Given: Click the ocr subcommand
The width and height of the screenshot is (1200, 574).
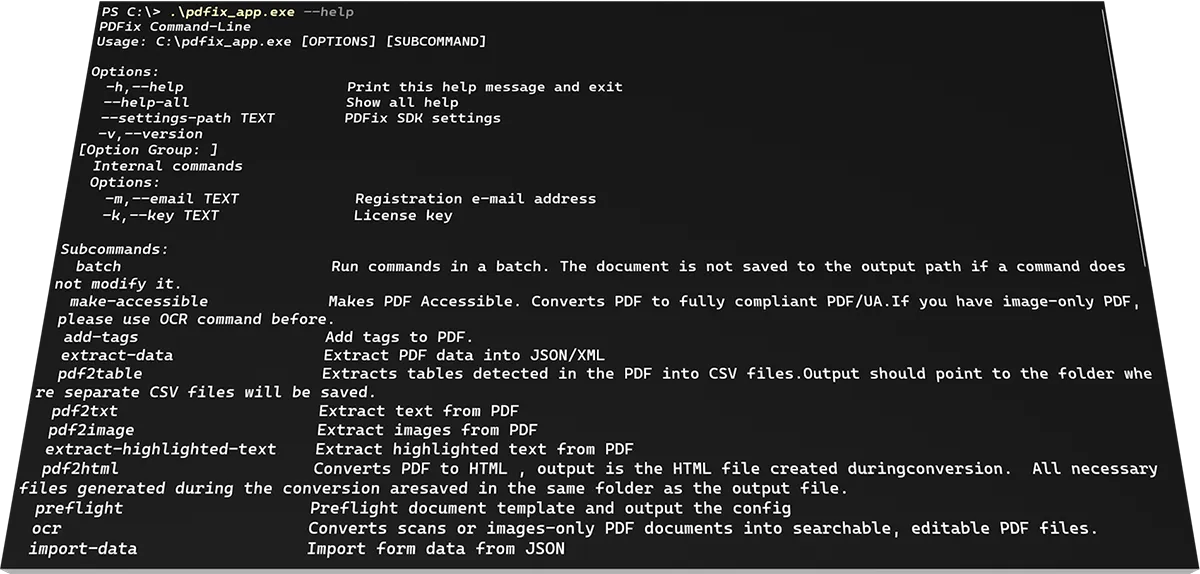Looking at the screenshot, I should pyautogui.click(x=47, y=528).
